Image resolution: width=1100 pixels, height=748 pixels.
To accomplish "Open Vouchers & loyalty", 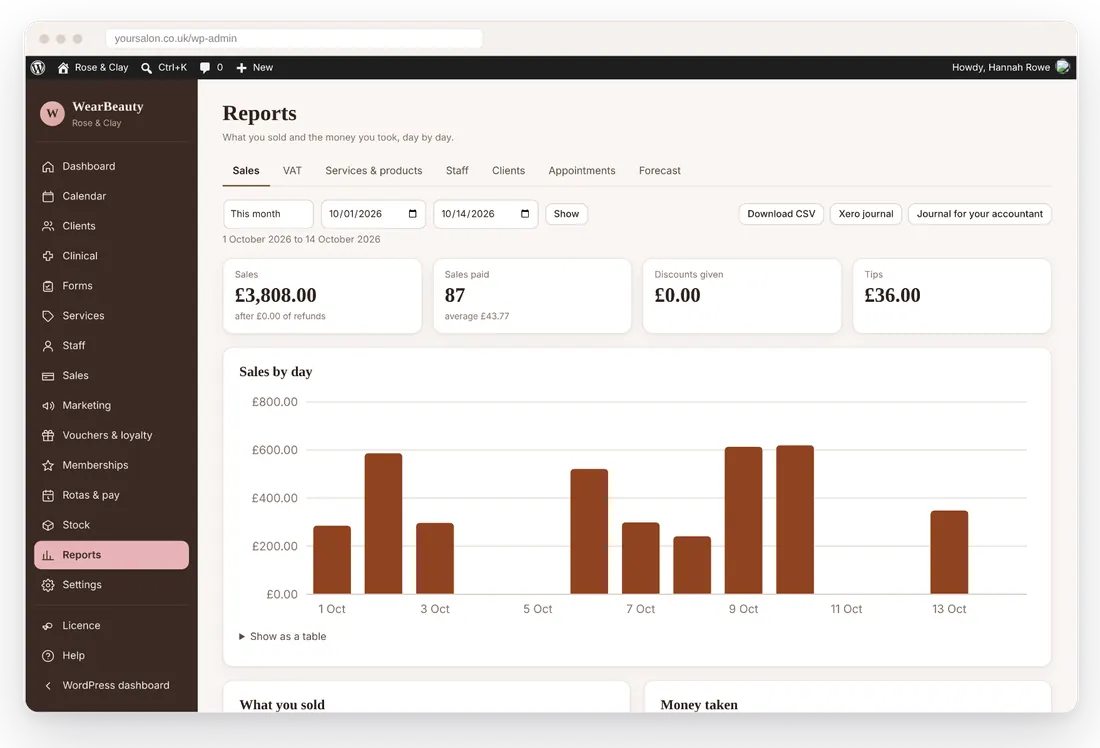I will click(x=111, y=436).
